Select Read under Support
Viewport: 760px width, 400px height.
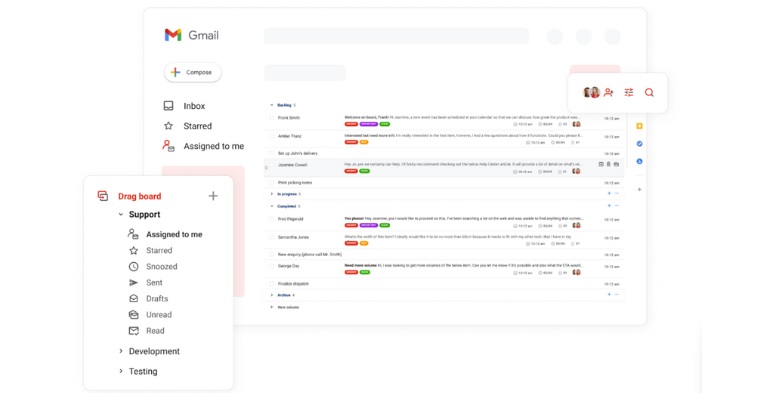click(x=146, y=331)
